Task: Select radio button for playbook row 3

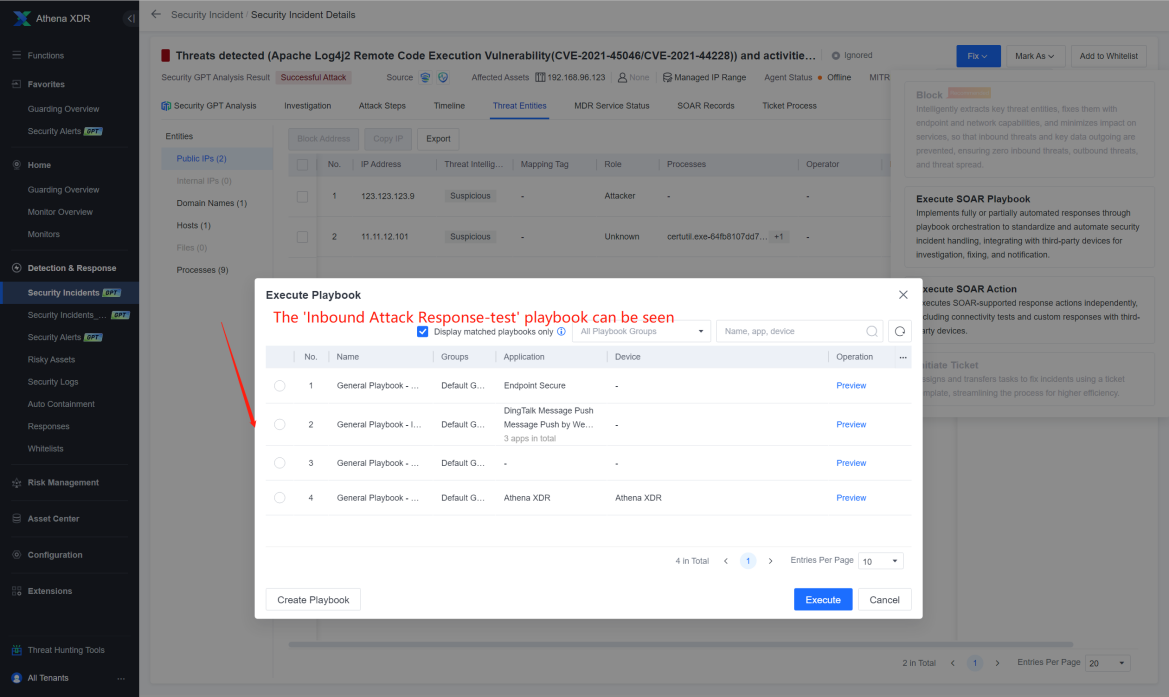Action: 279,463
